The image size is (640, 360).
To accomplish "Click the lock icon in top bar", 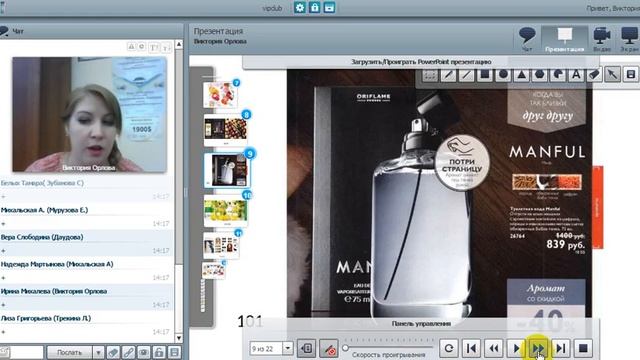I will 314,7.
